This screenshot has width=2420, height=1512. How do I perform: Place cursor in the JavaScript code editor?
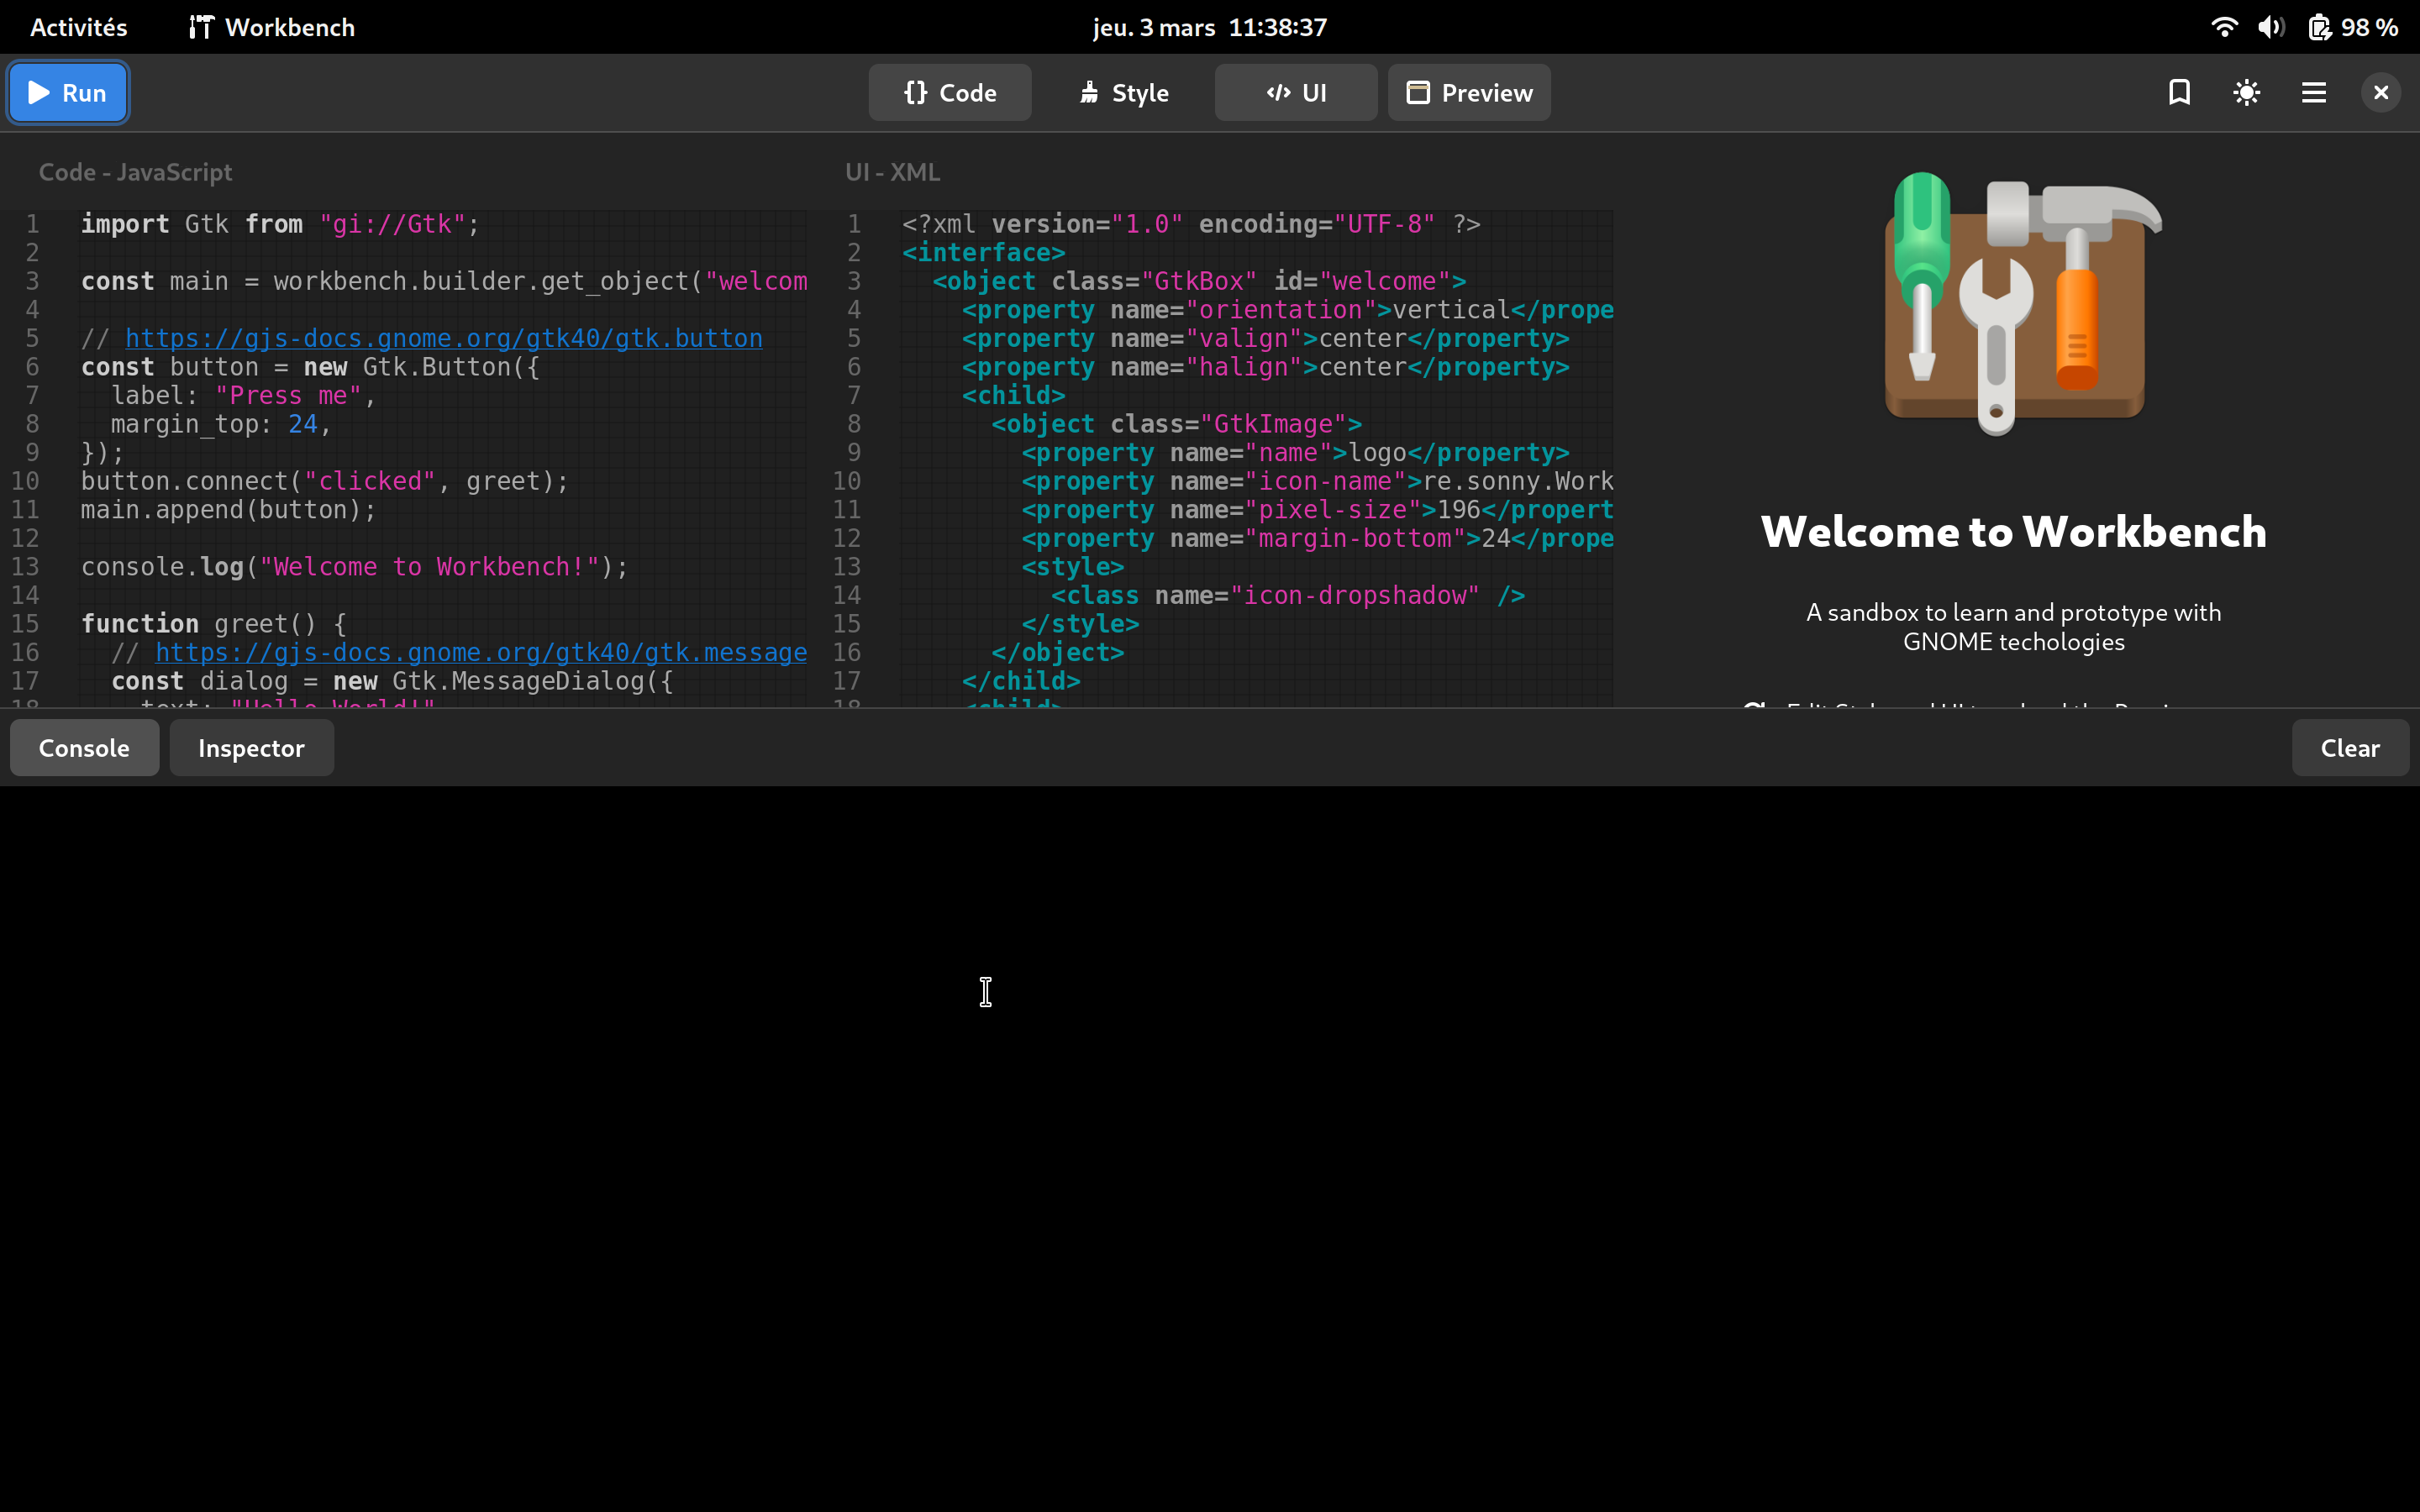tap(400, 450)
